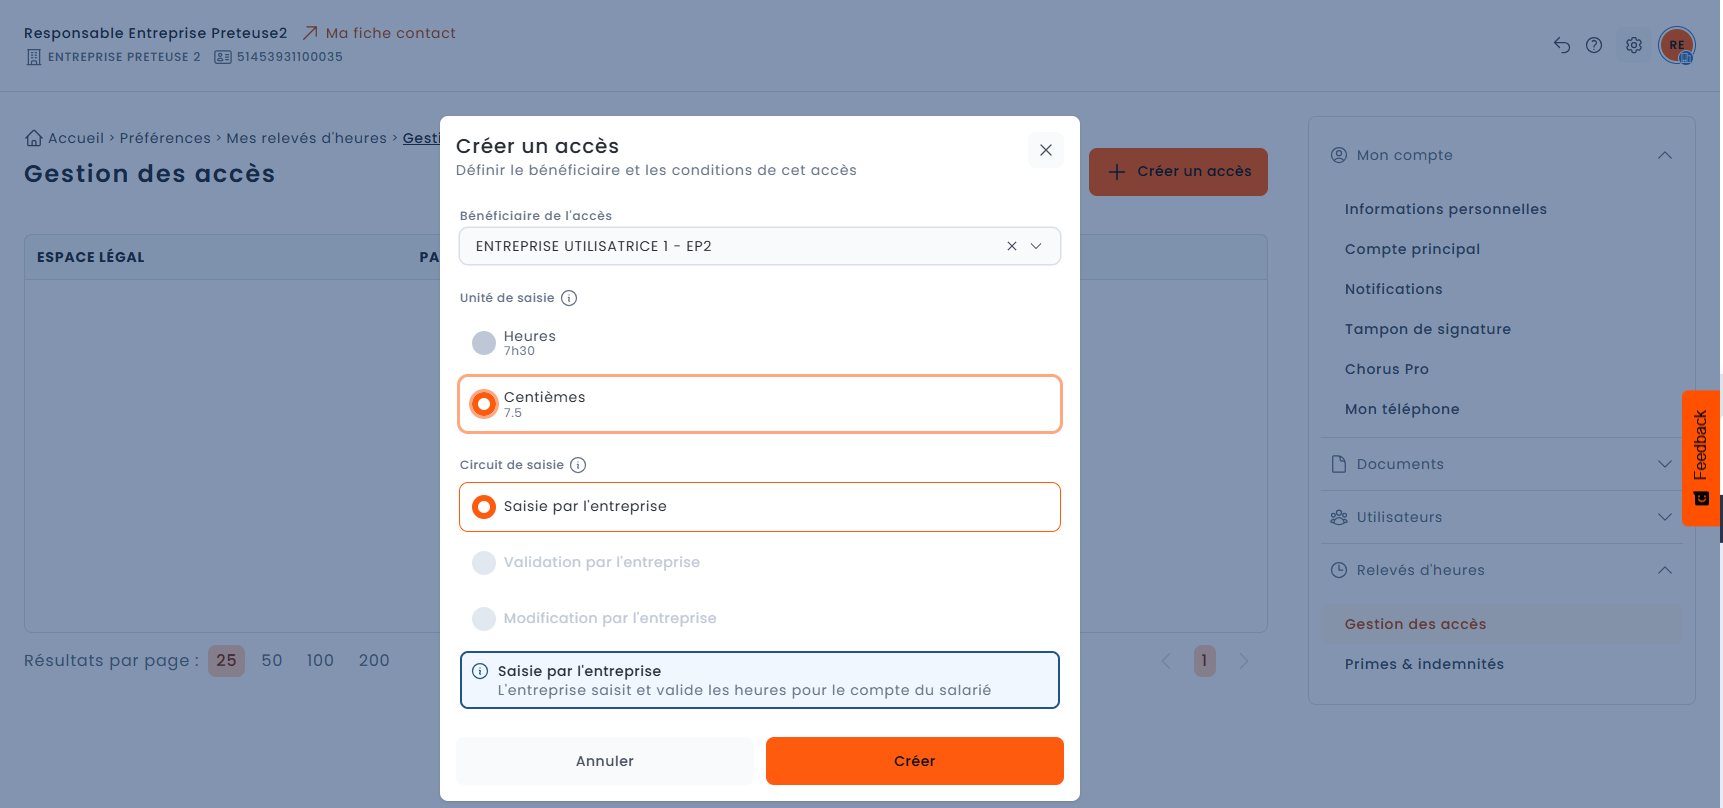Go to Informations personnelles
1723x808 pixels.
click(1446, 209)
